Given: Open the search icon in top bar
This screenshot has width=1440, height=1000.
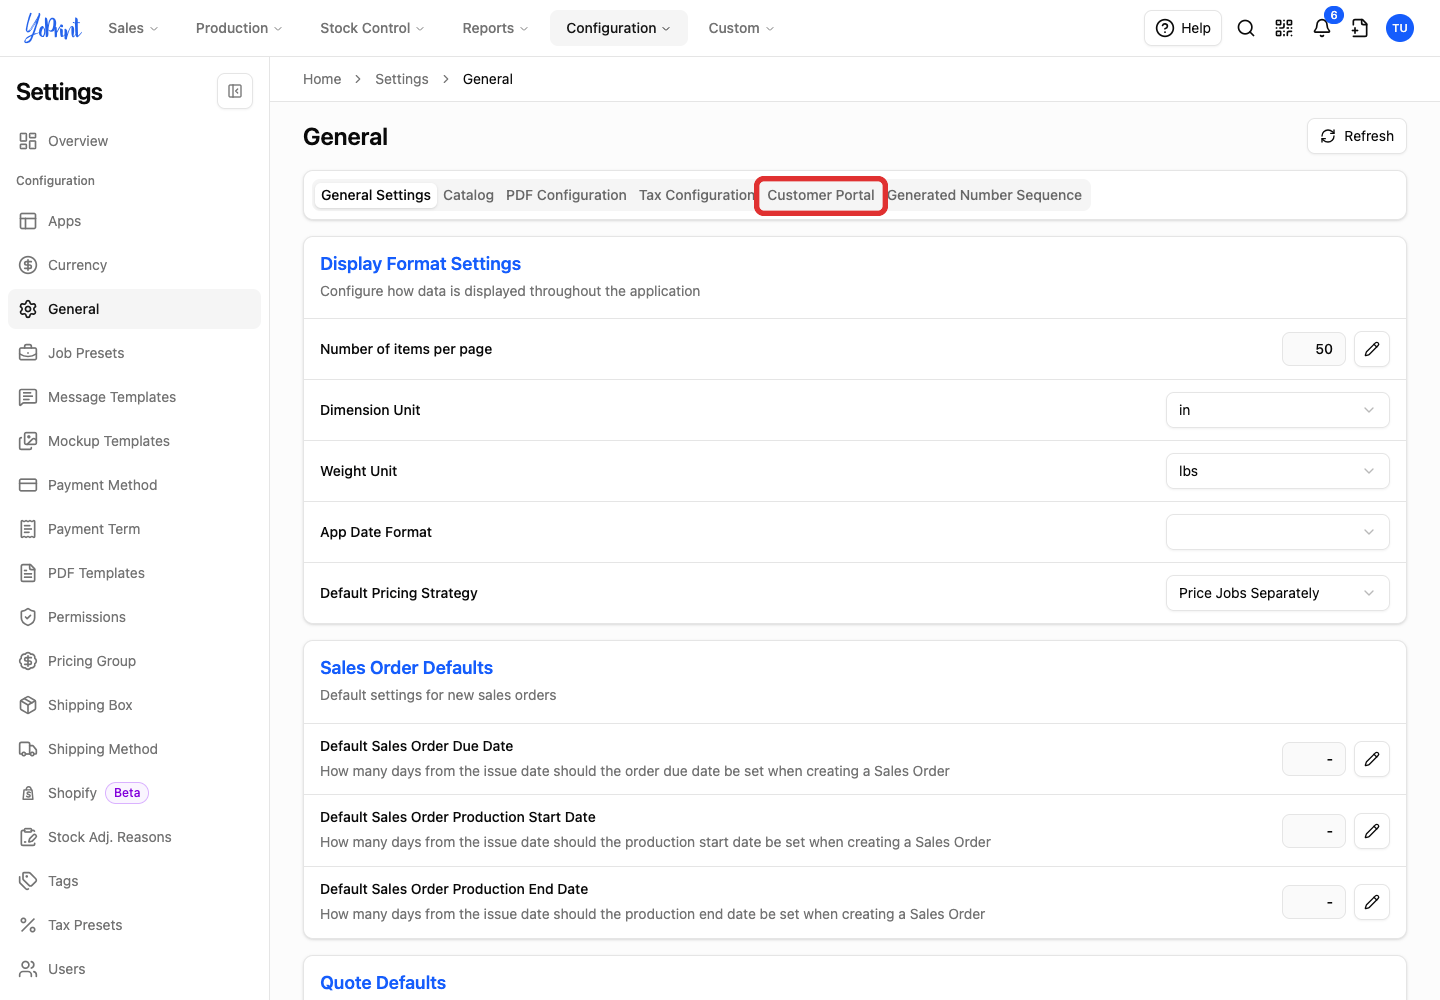Looking at the screenshot, I should (1246, 28).
